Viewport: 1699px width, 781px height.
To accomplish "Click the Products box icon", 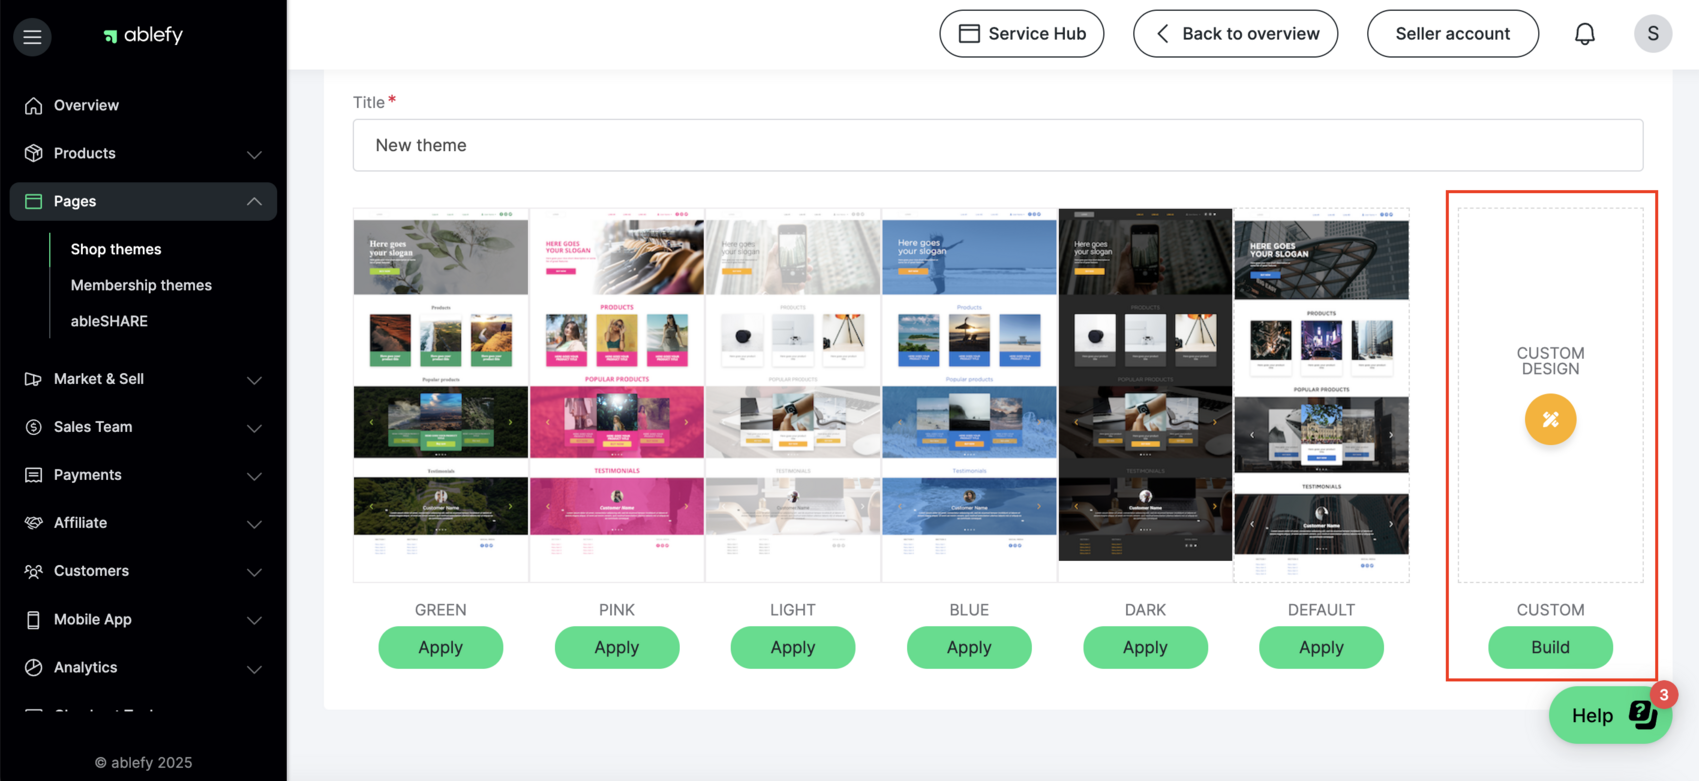I will coord(33,153).
